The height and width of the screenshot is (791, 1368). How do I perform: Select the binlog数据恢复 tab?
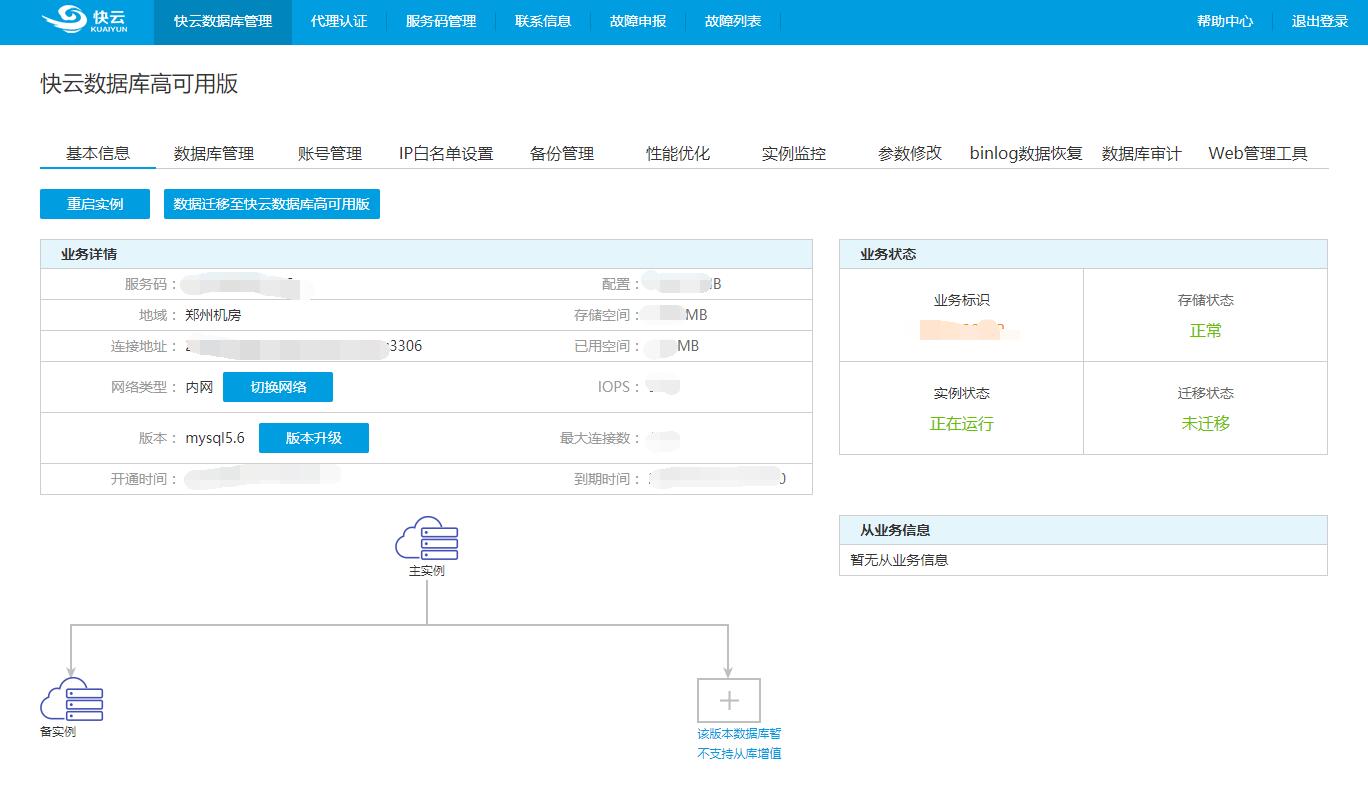1026,153
